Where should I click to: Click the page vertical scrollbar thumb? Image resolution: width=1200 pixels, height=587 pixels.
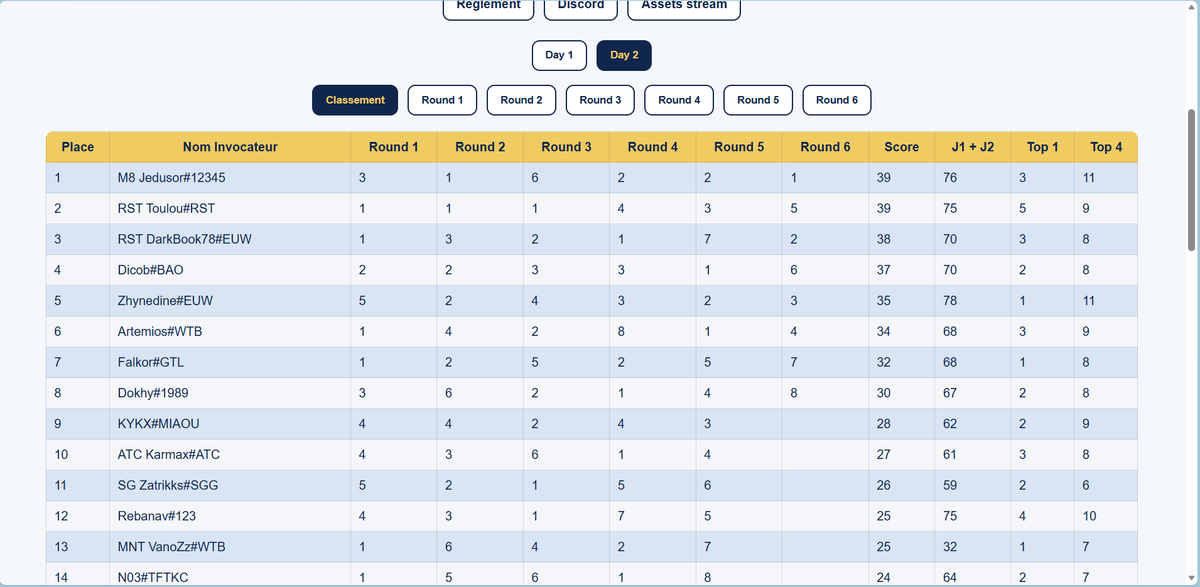[1191, 180]
